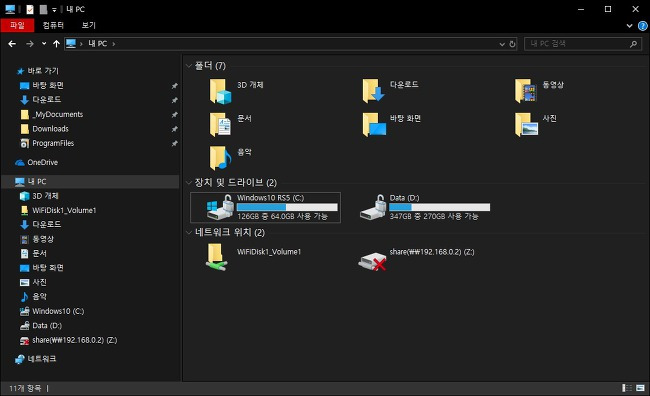
Task: Collapse the 장치 및 드라이브 (2) group
Action: point(189,182)
